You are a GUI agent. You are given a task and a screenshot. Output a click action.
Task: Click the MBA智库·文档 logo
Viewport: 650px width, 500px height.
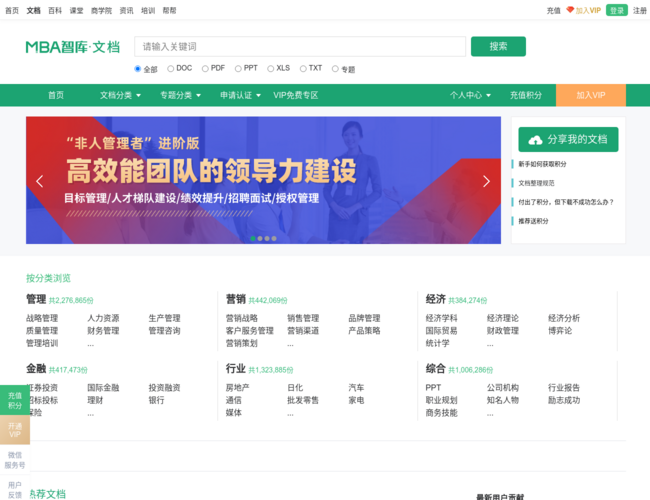(73, 47)
